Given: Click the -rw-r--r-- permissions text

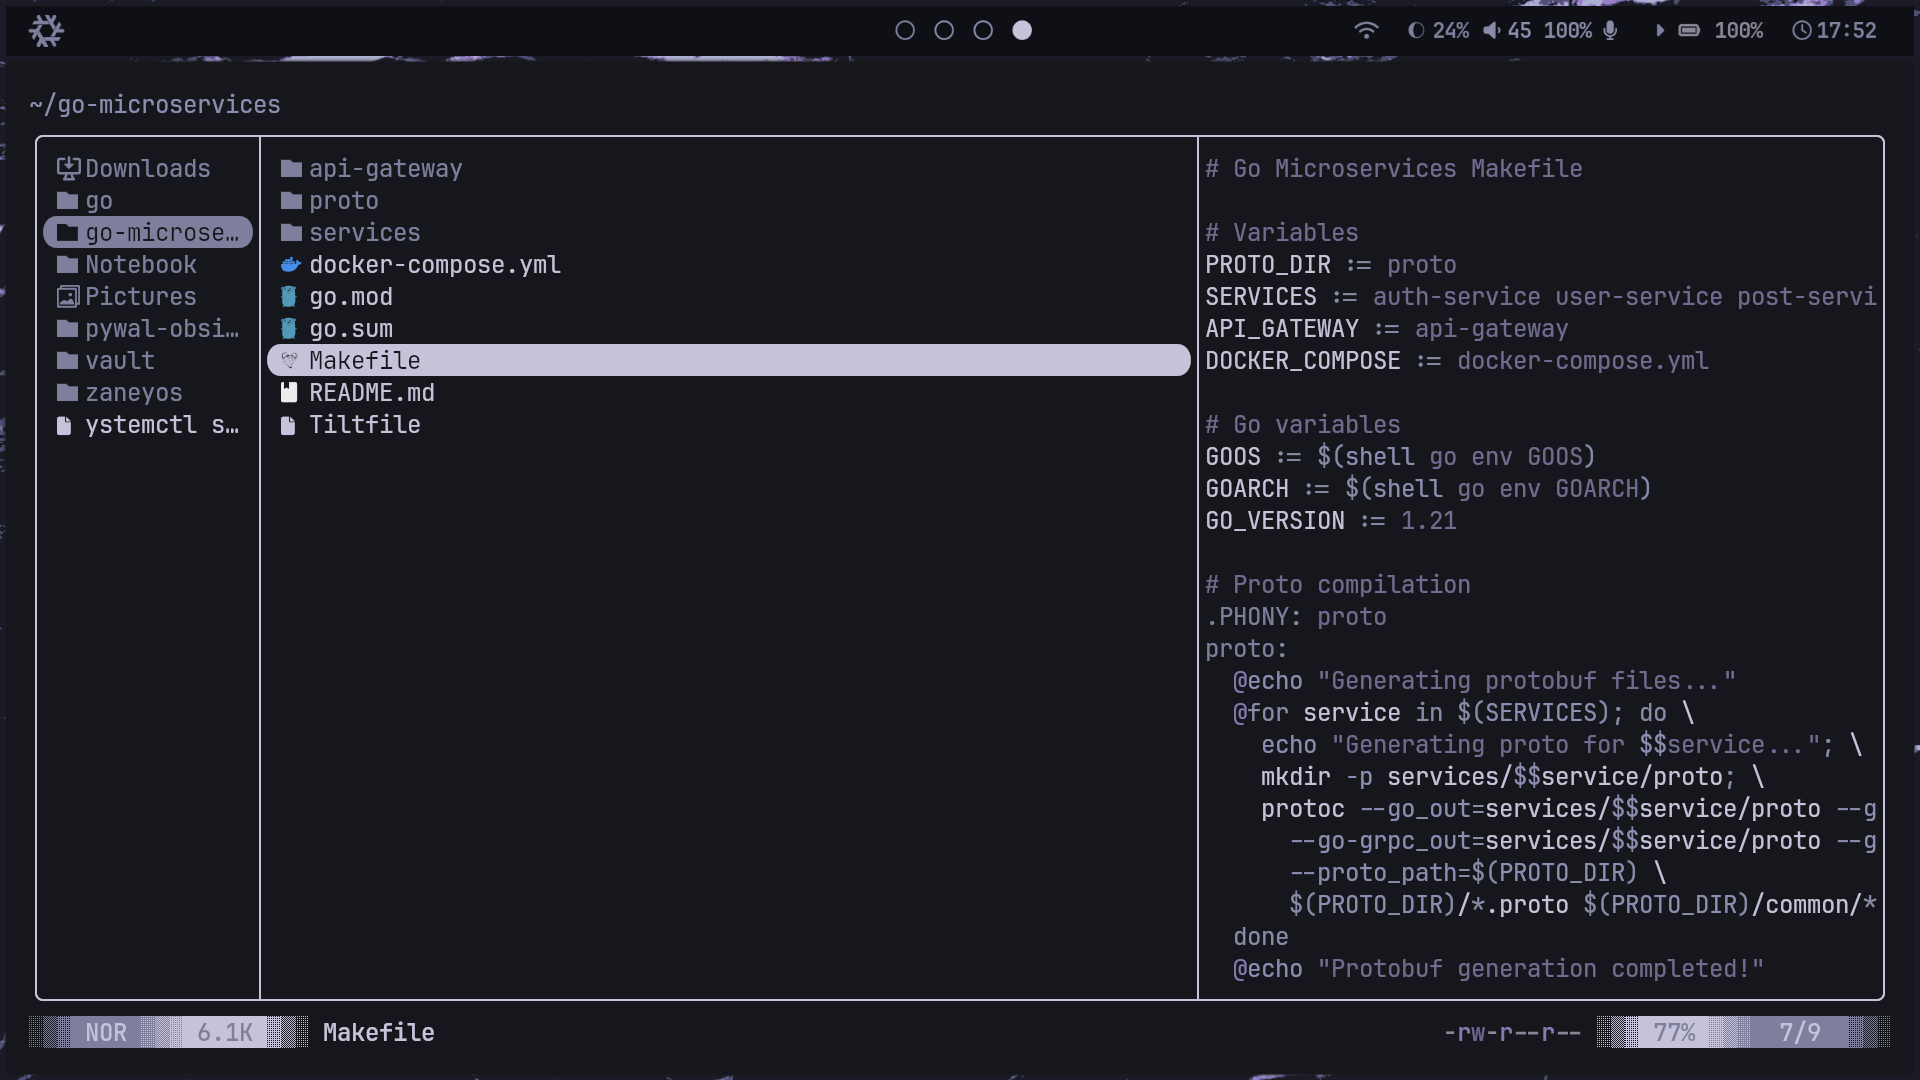Looking at the screenshot, I should click(x=1513, y=1032).
